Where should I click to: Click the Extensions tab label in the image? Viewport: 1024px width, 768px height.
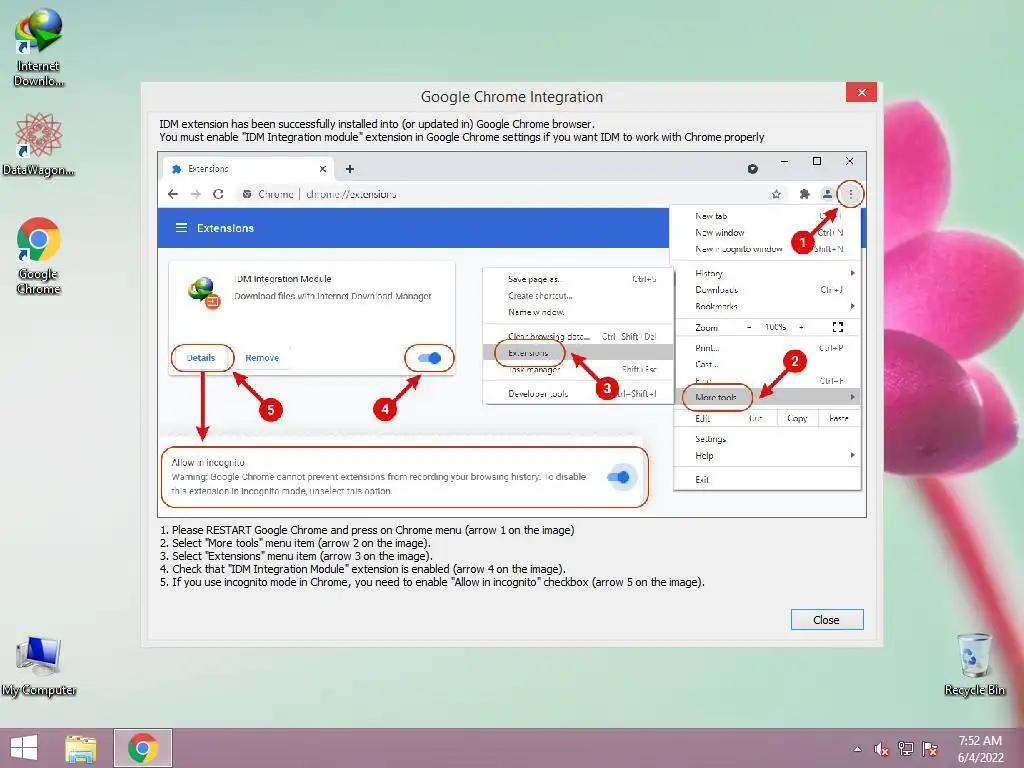(x=208, y=169)
